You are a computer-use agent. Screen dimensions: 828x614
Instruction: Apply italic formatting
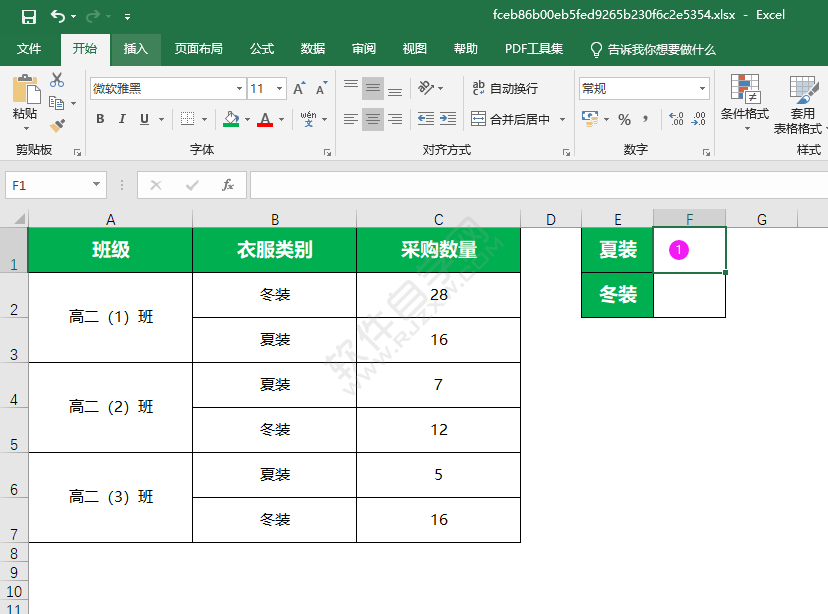[x=123, y=118]
